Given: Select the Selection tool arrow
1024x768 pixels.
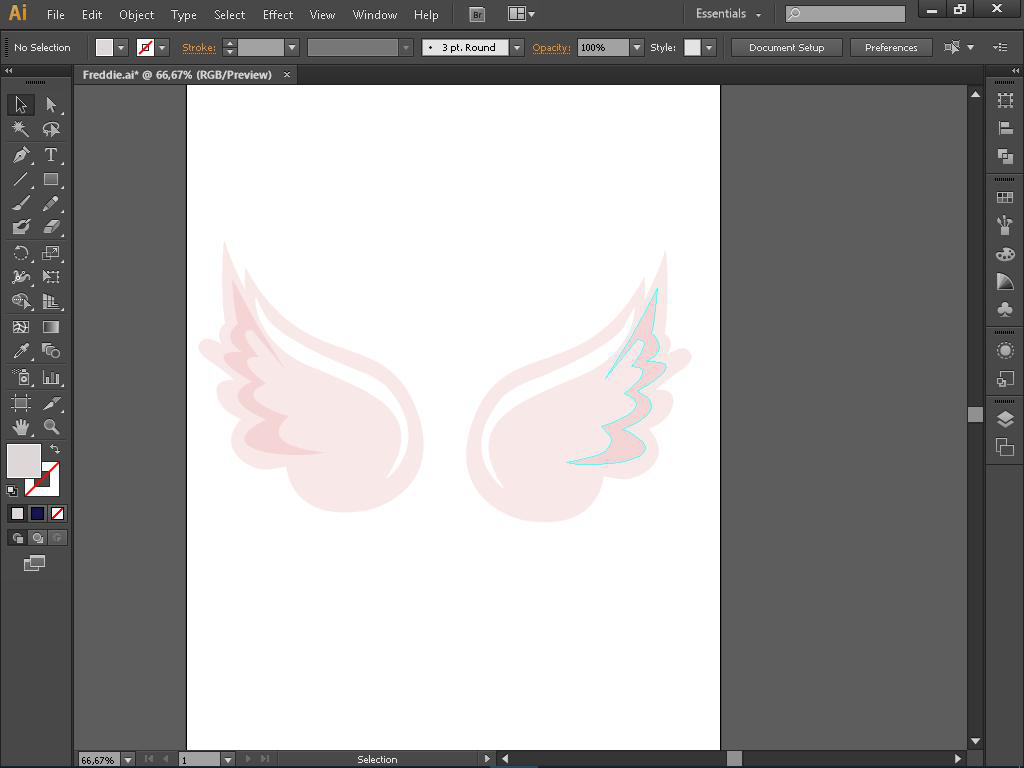Looking at the screenshot, I should pyautogui.click(x=21, y=104).
